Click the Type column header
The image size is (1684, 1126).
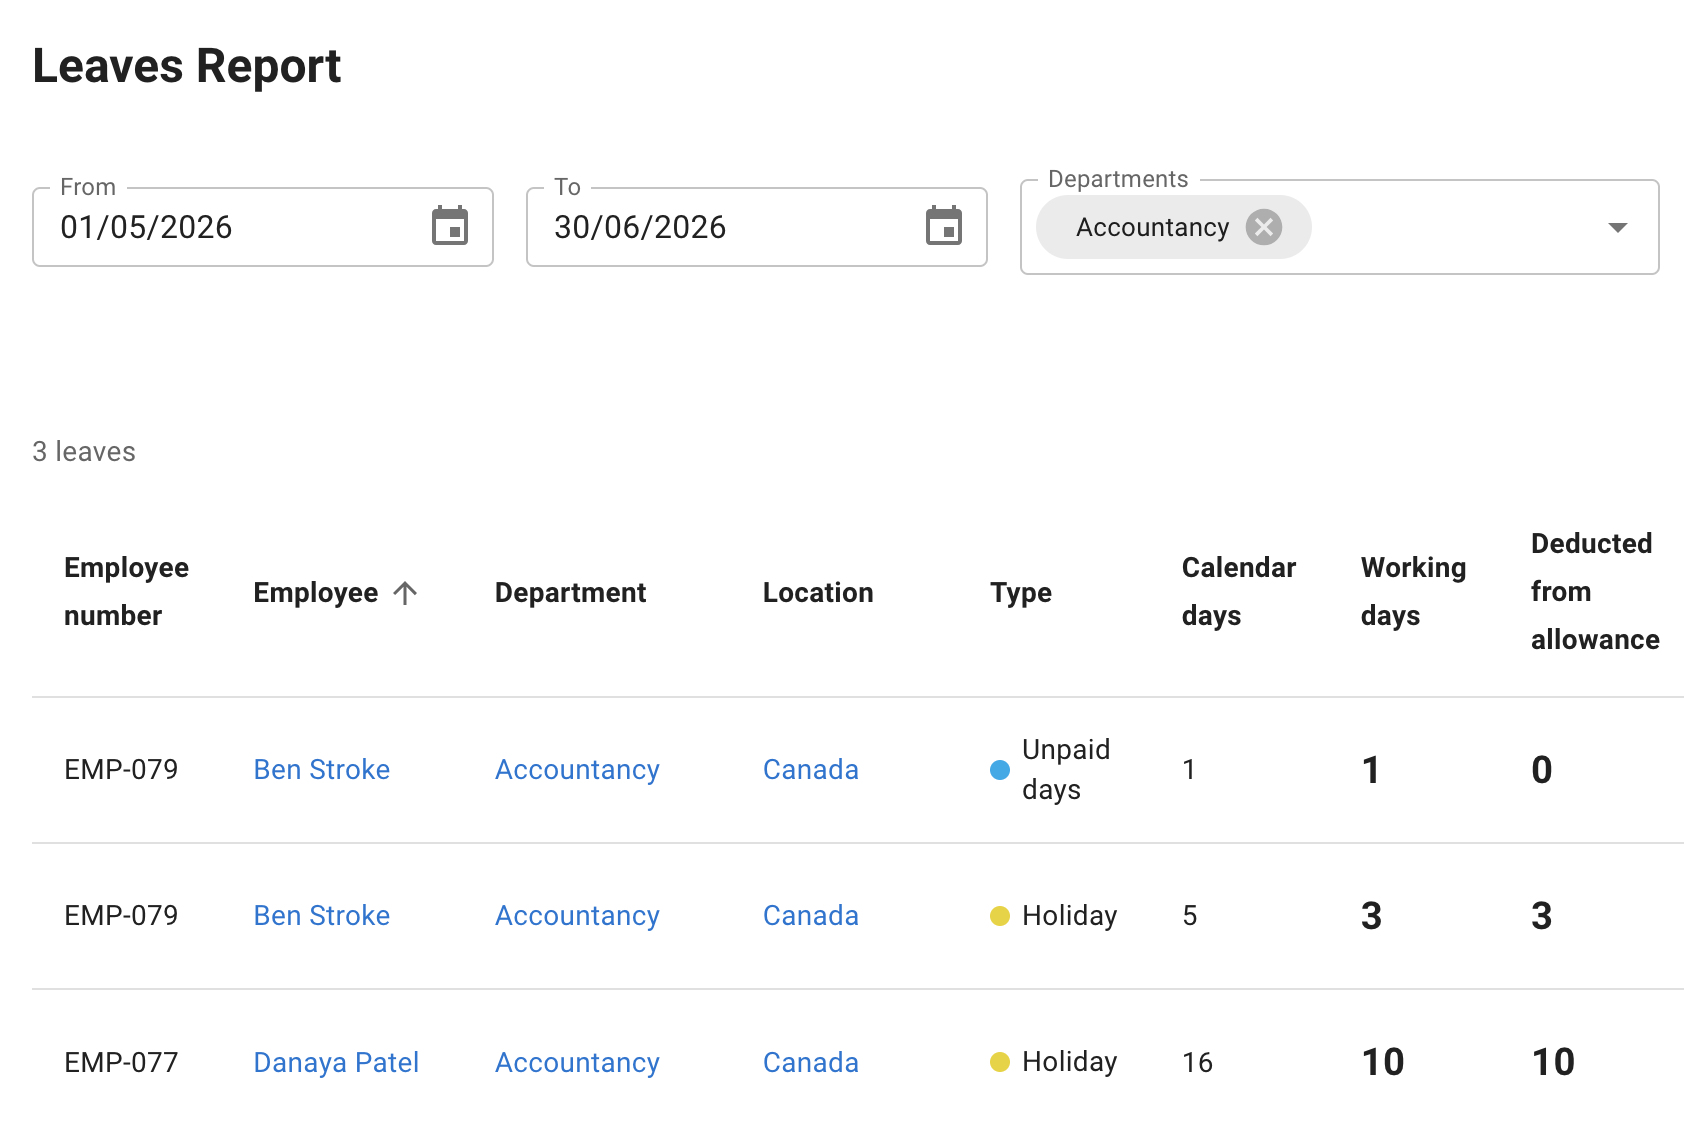tap(1021, 593)
